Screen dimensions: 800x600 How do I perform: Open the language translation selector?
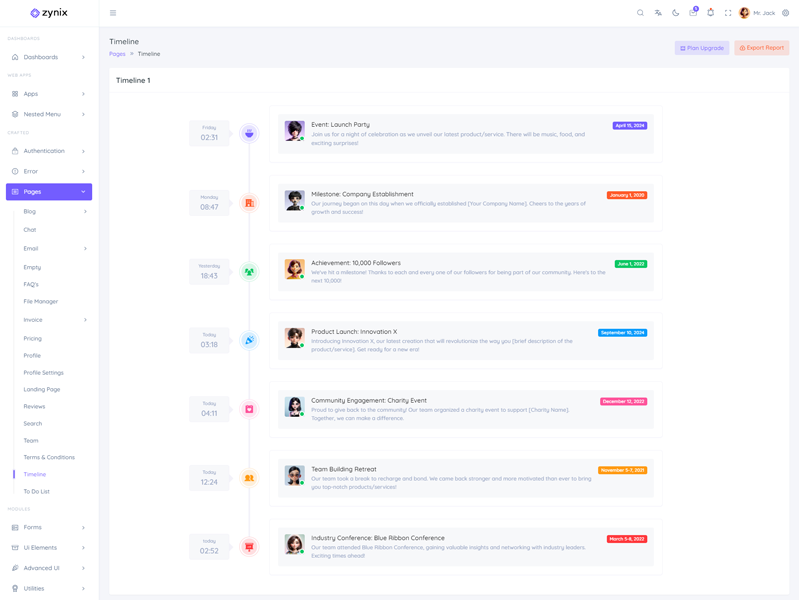pos(658,13)
